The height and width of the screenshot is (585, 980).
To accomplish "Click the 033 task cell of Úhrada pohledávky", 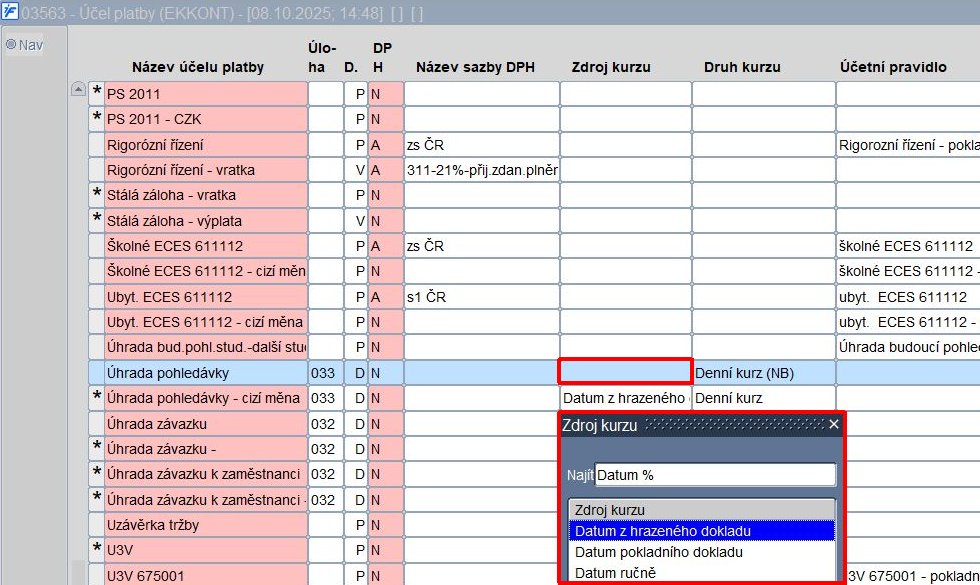I will click(326, 372).
